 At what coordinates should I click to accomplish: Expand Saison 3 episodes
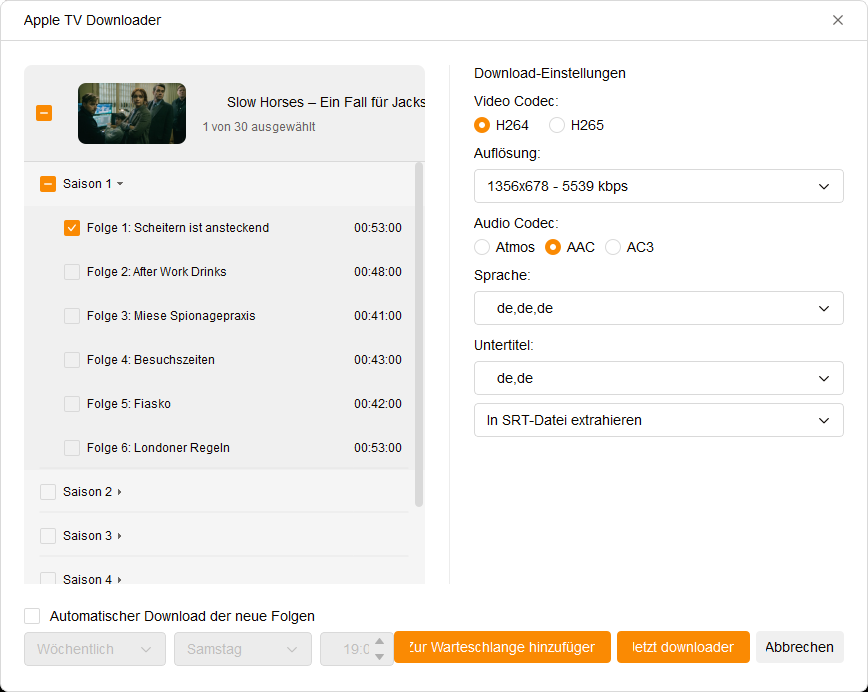click(x=120, y=536)
